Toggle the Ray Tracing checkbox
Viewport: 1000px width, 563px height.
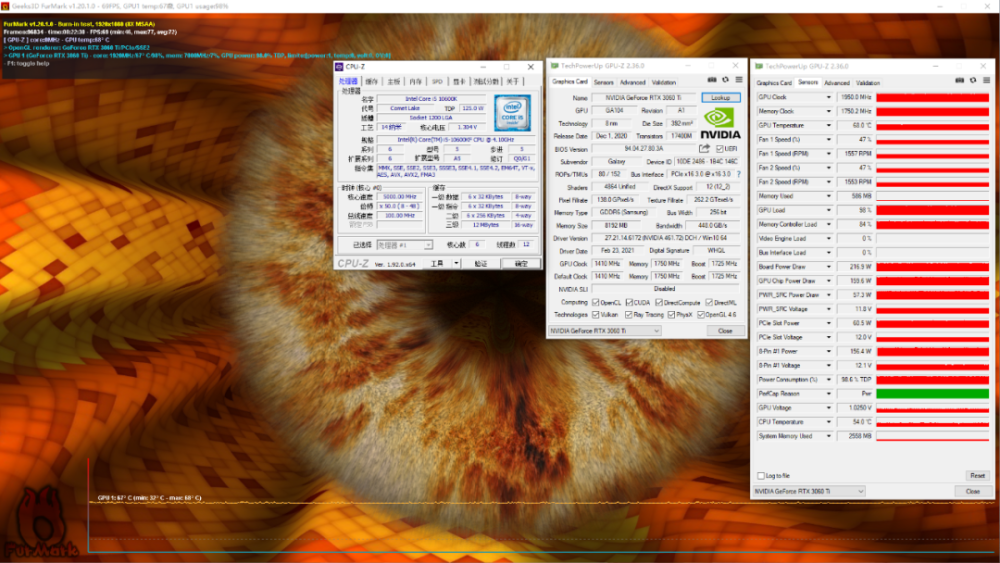(x=629, y=315)
